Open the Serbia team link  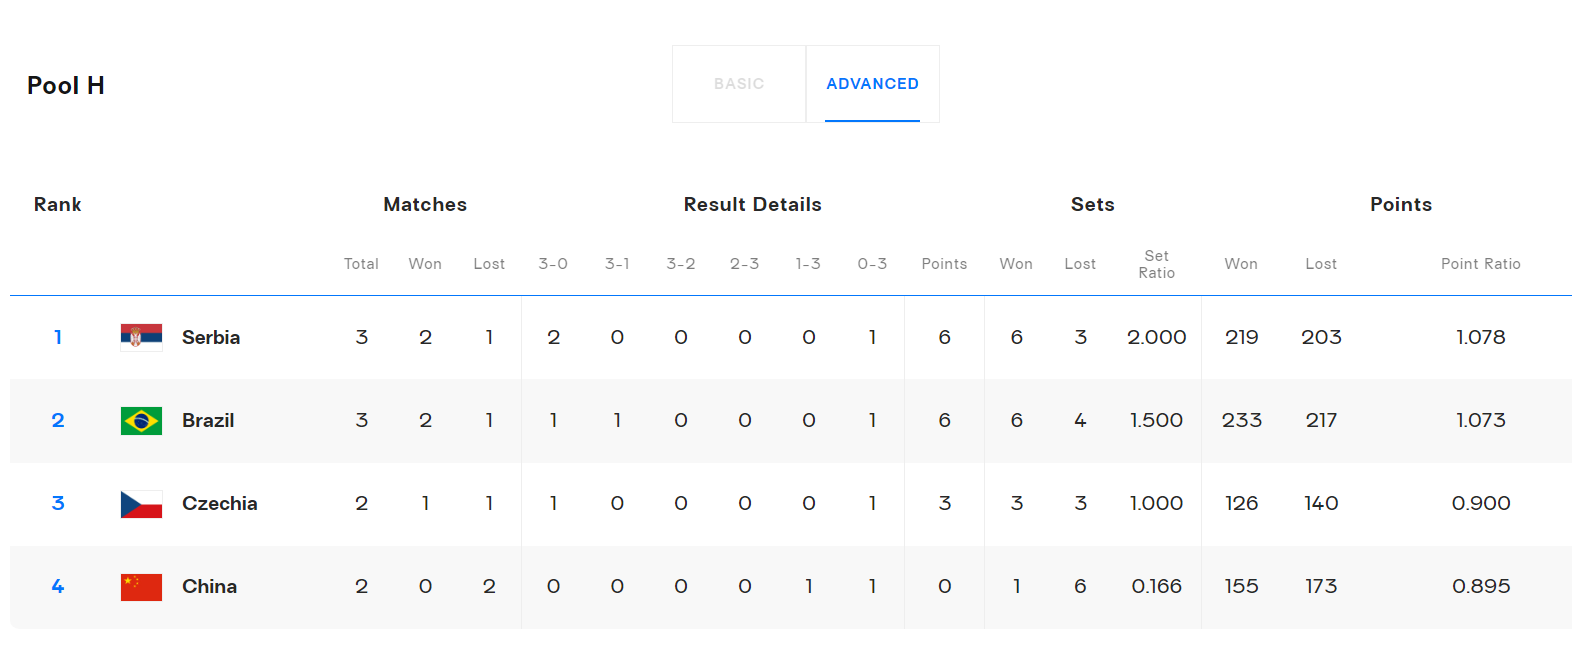tap(211, 338)
